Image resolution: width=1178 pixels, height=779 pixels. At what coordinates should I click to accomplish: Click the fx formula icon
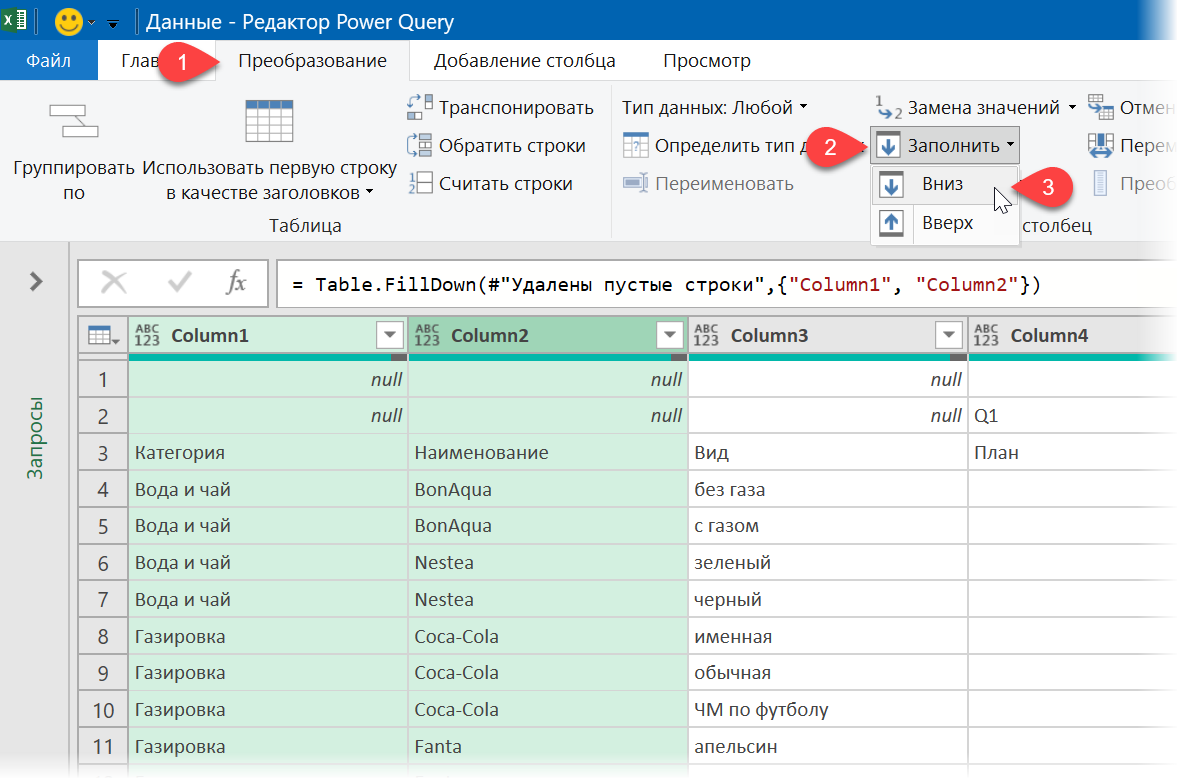237,282
